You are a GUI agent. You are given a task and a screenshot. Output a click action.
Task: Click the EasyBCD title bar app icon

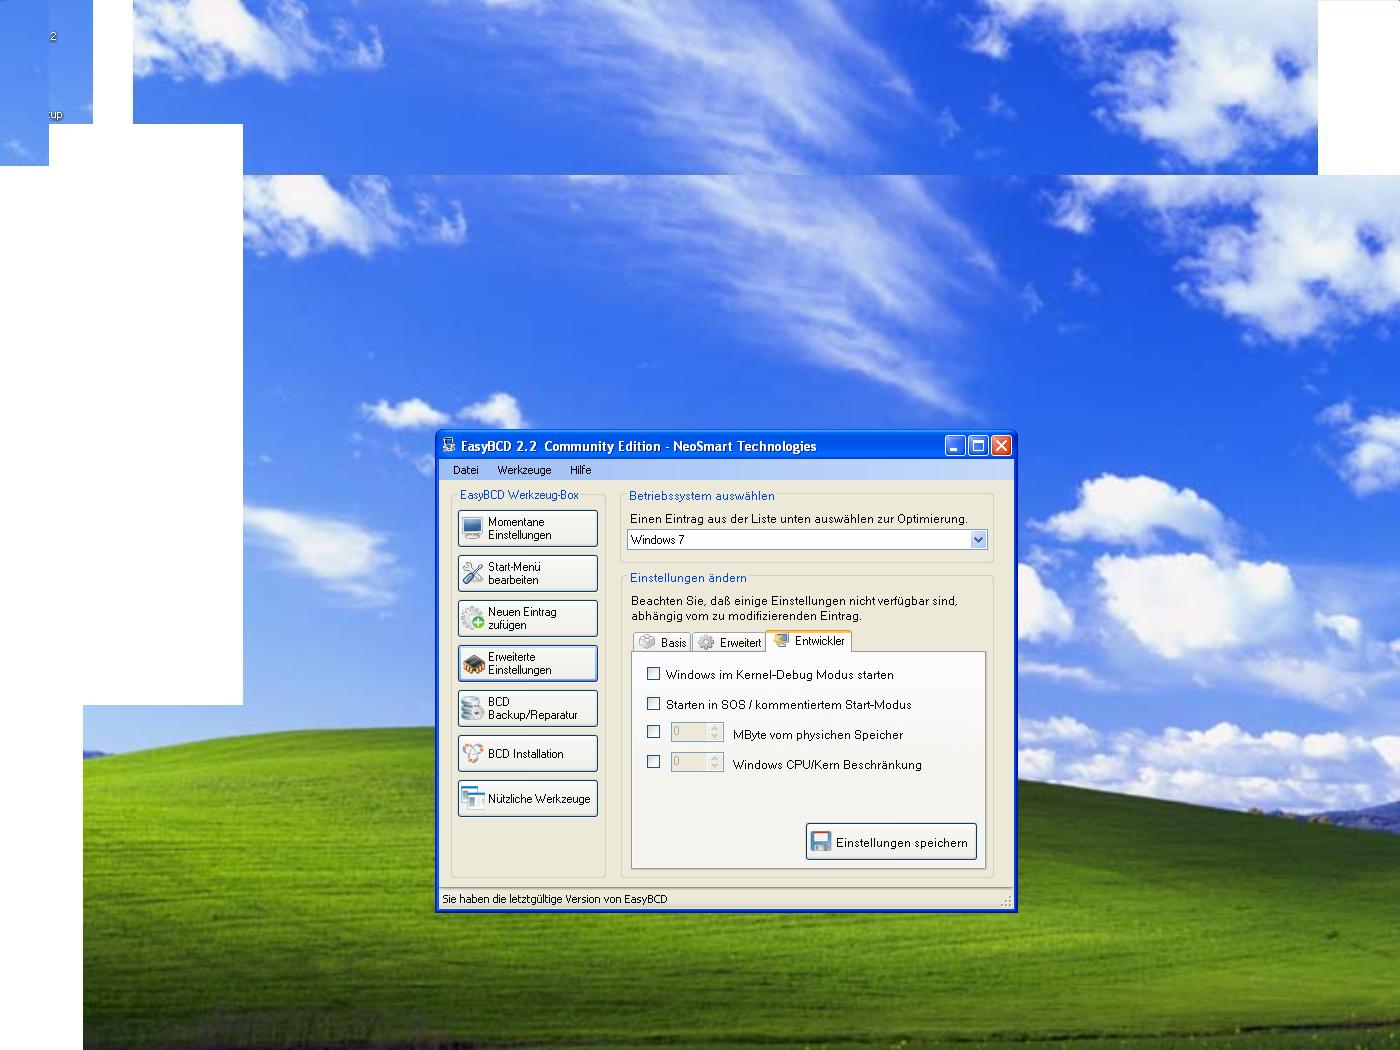pyautogui.click(x=449, y=446)
